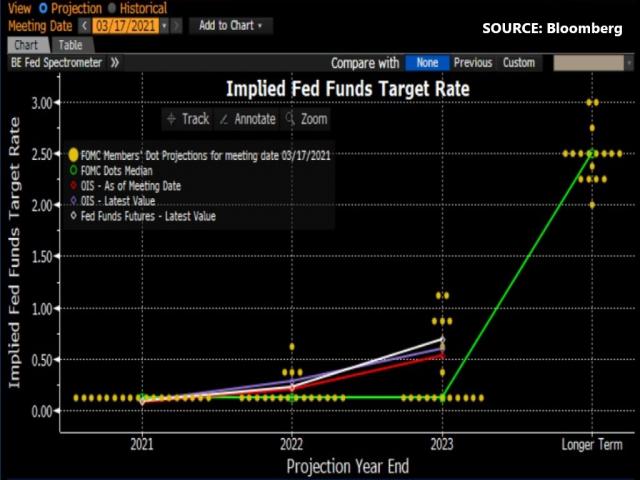Screen dimensions: 640x480
Task: Switch to the Table tab
Action: [x=69, y=44]
